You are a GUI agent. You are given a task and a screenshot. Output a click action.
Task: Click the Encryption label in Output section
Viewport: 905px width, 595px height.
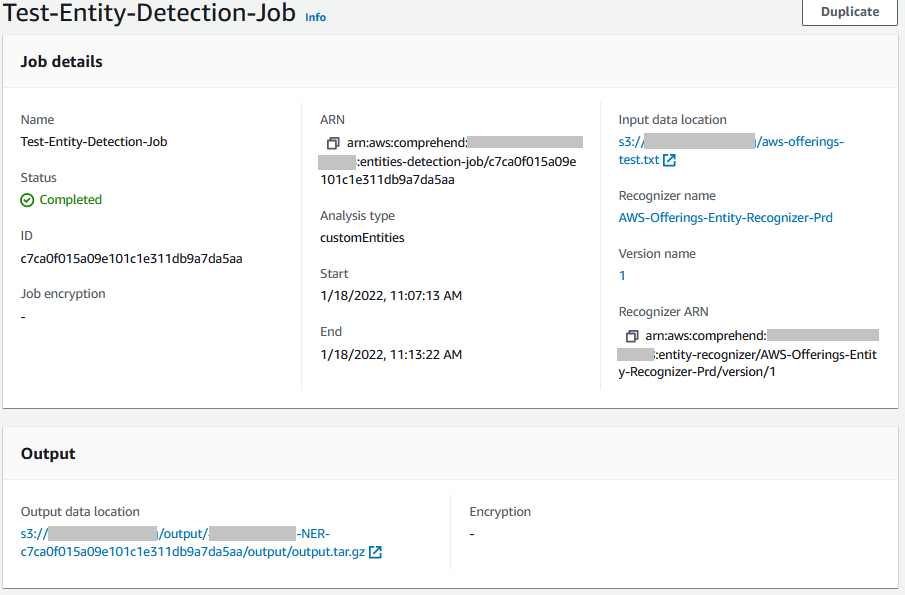coord(500,512)
